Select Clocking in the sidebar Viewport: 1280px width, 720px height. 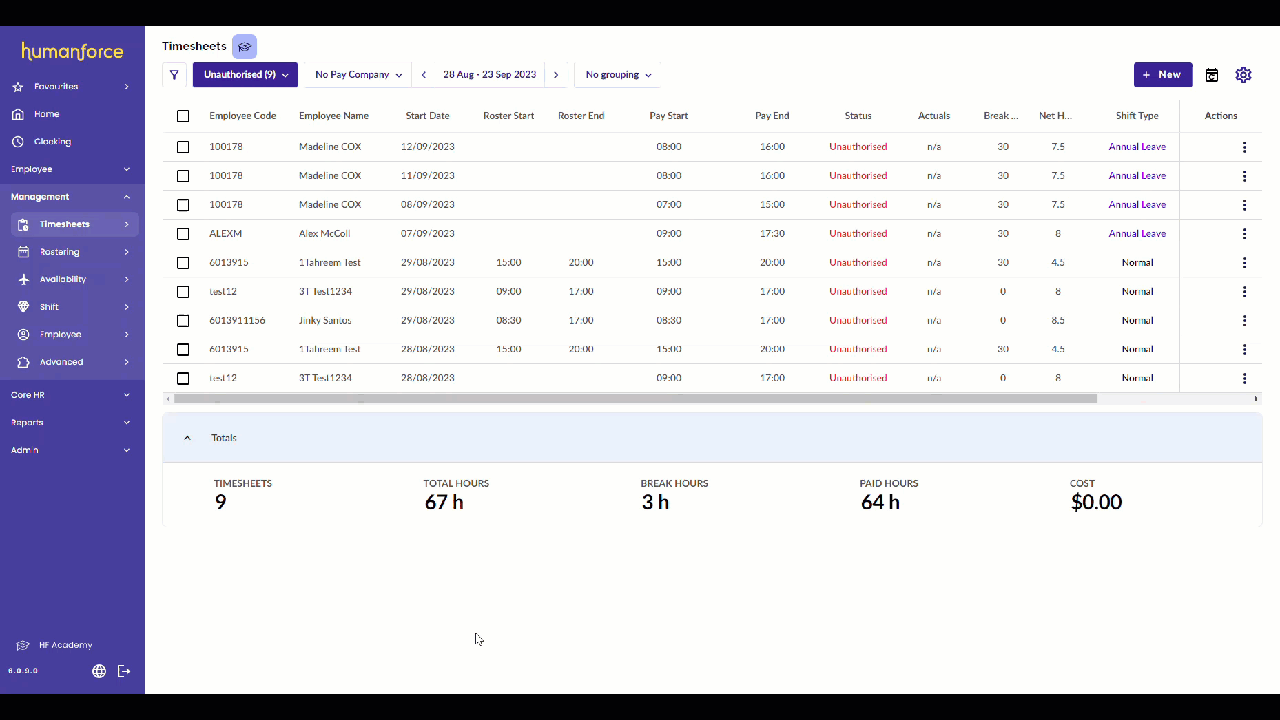click(52, 142)
